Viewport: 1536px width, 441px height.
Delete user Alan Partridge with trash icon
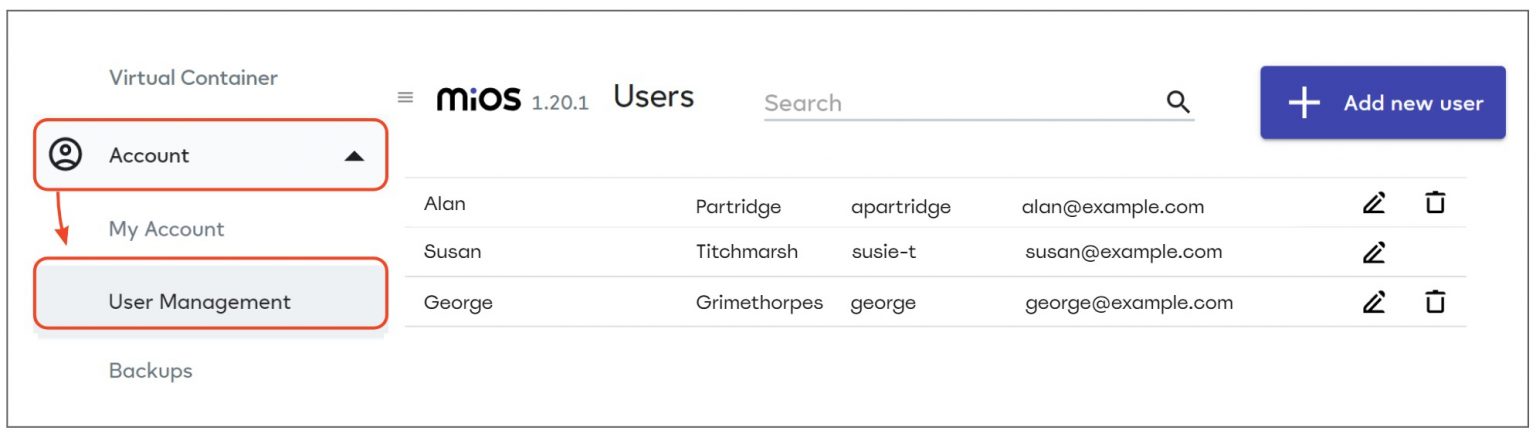pyautogui.click(x=1435, y=204)
